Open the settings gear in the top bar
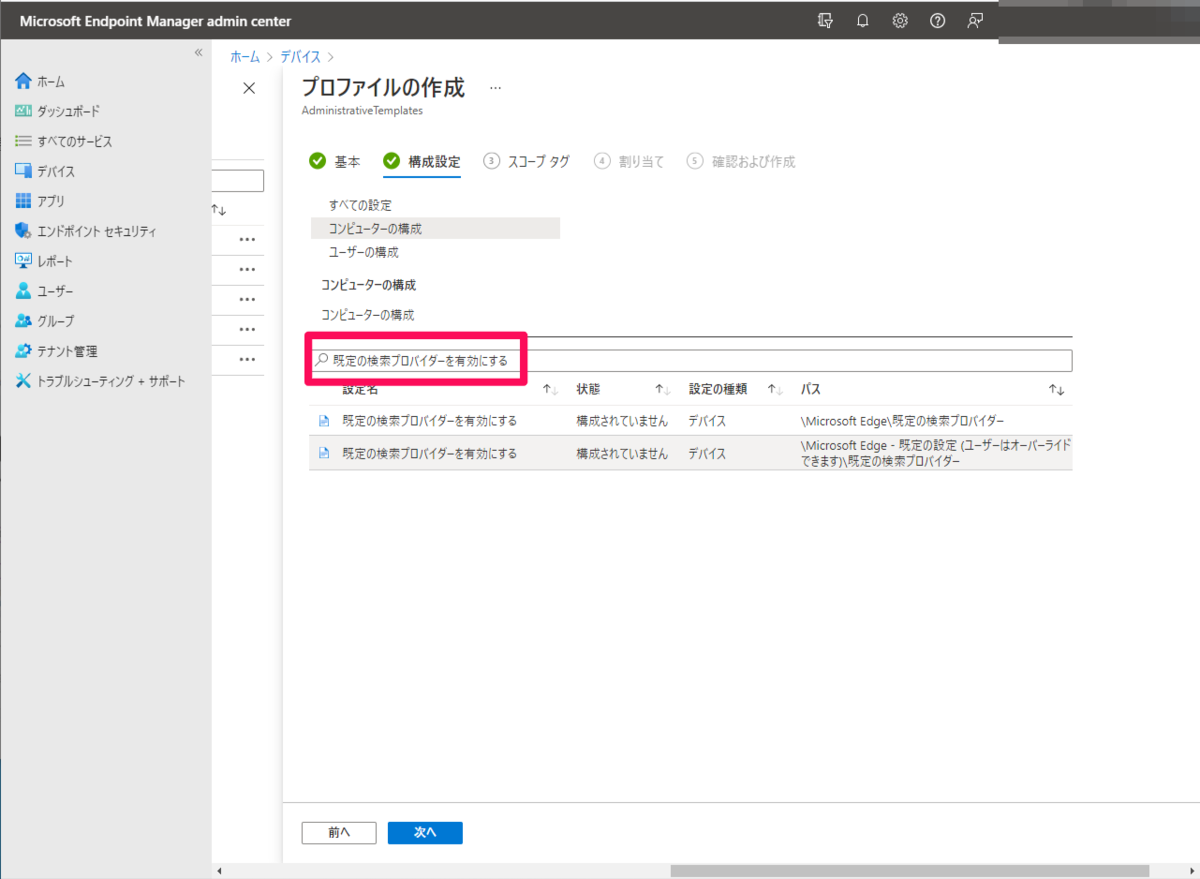Image resolution: width=1200 pixels, height=879 pixels. (899, 20)
